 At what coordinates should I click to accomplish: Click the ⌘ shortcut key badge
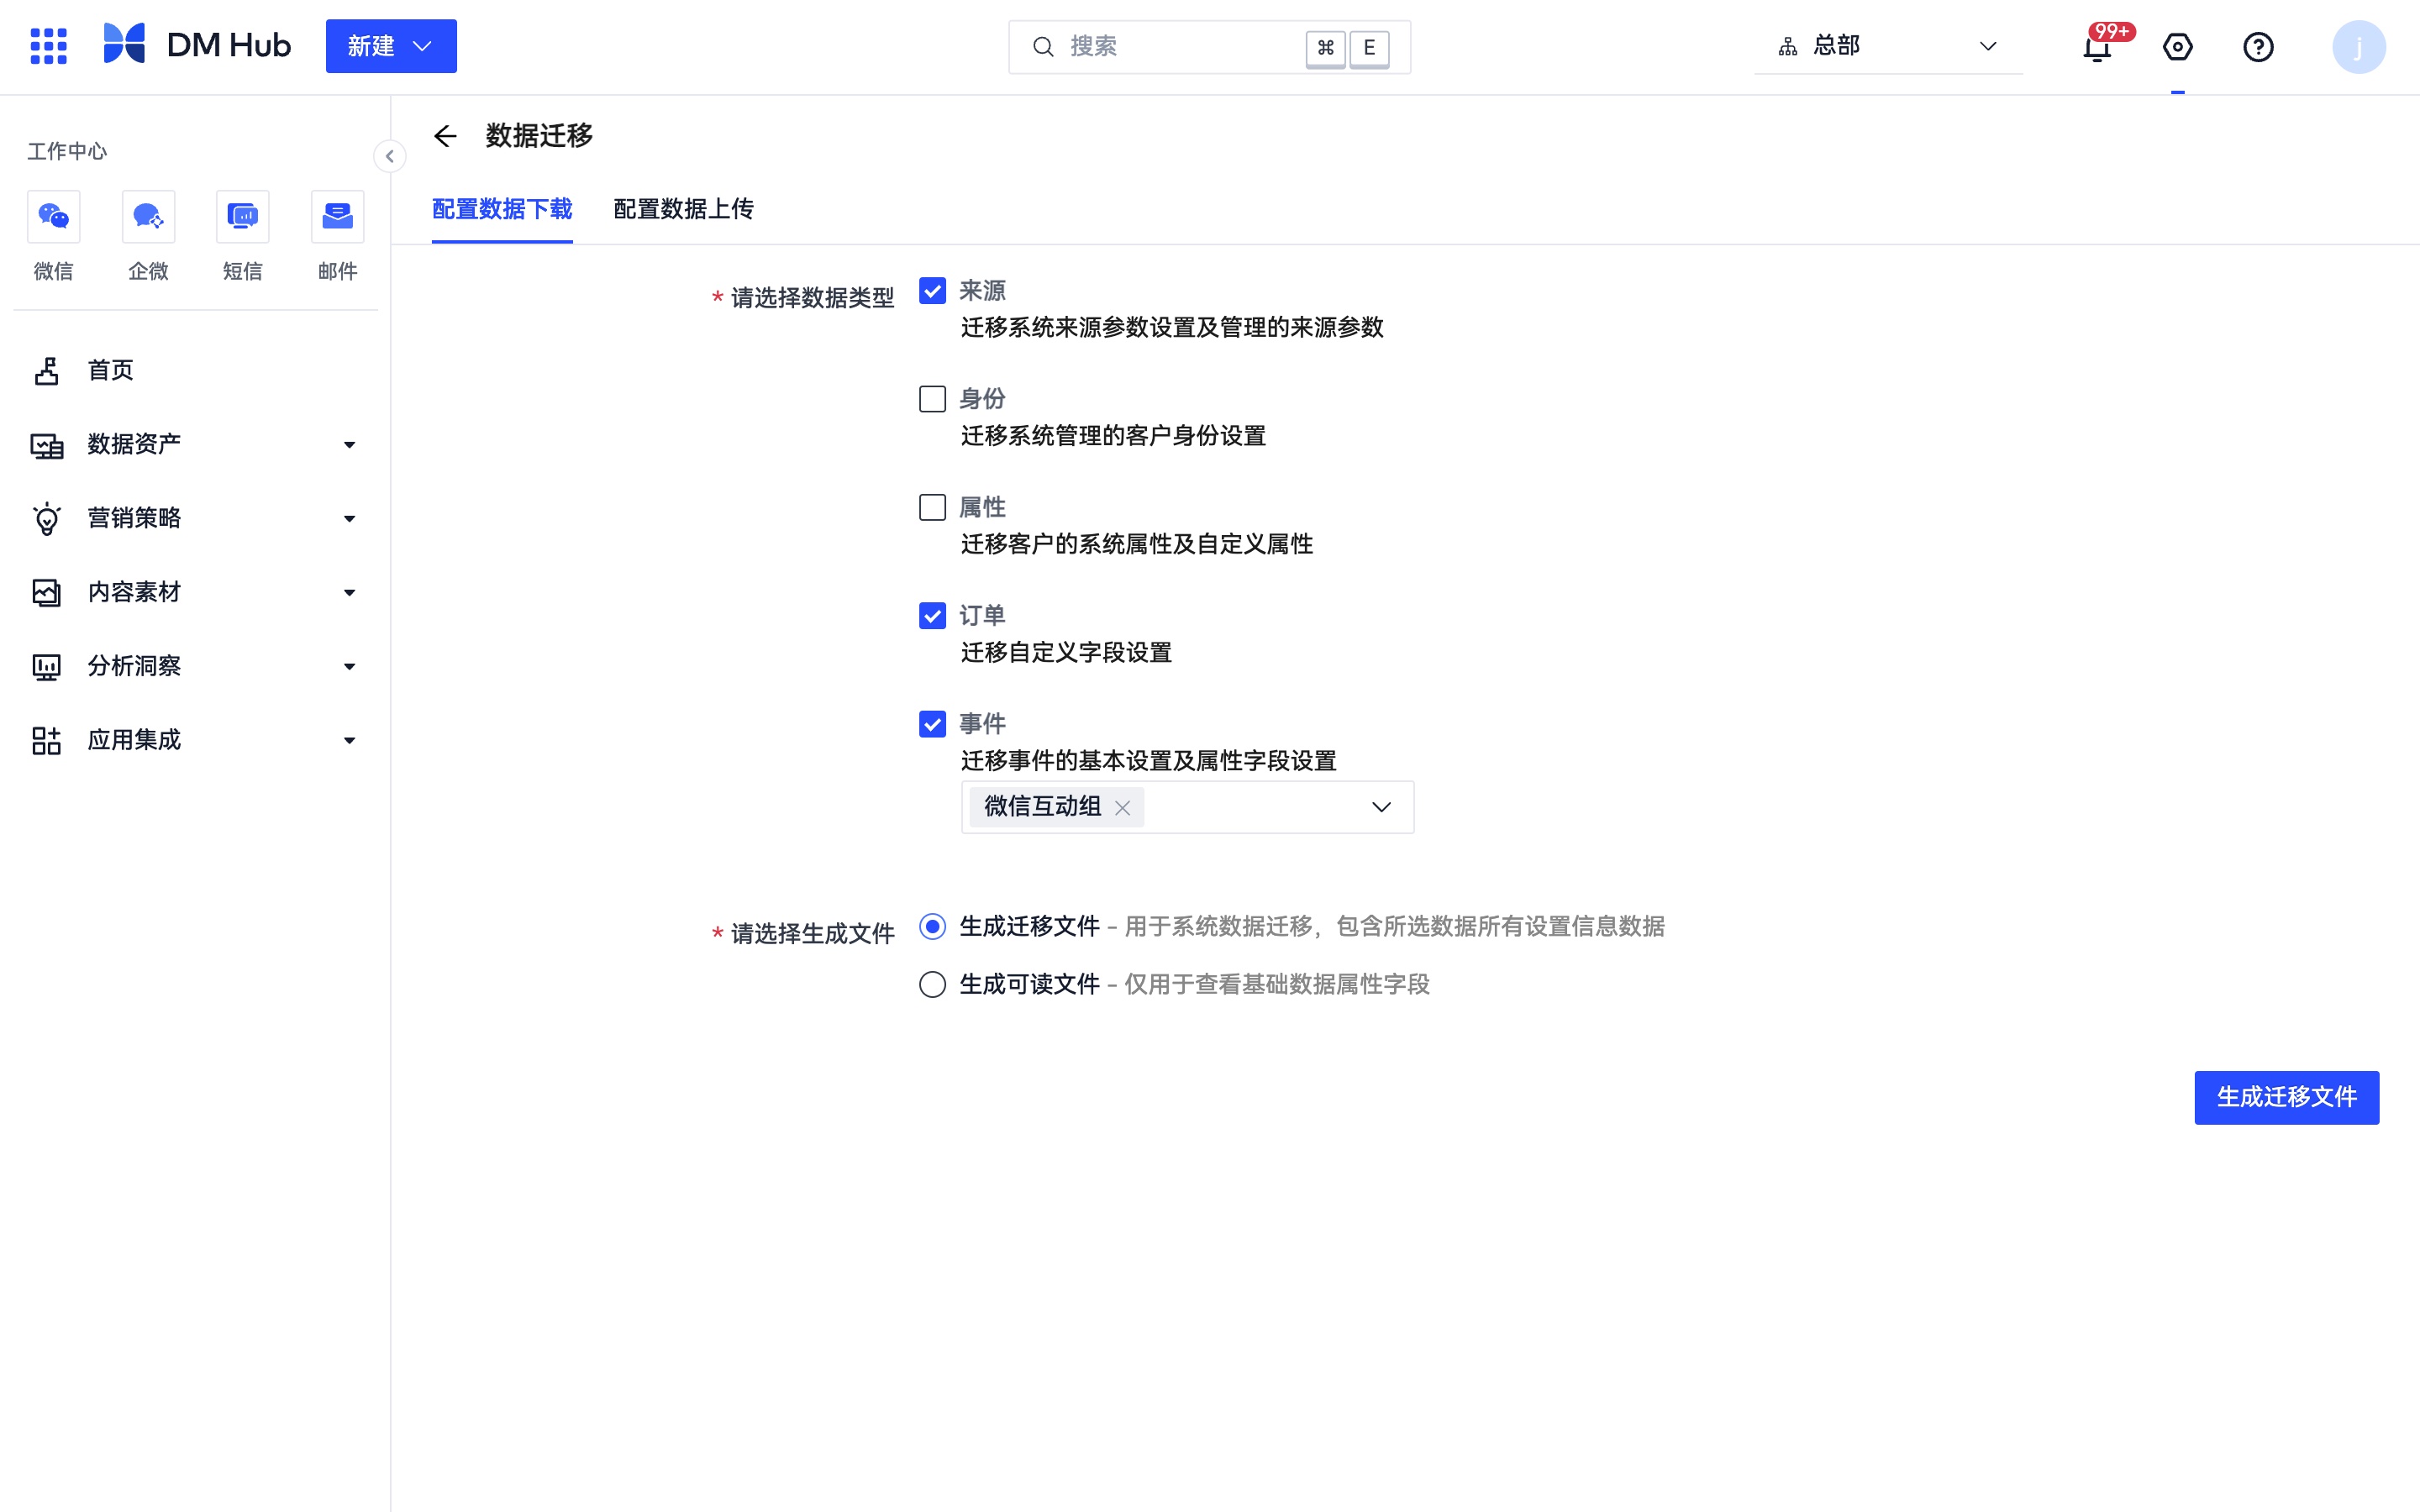point(1325,47)
